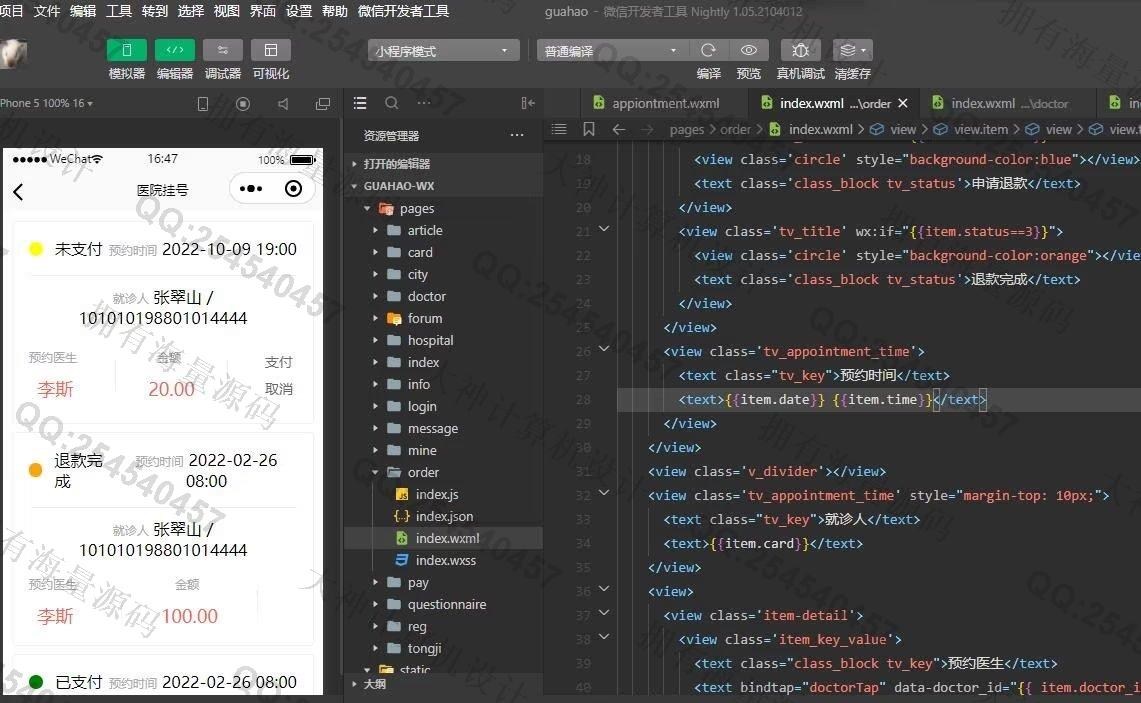This screenshot has height=703, width=1141.
Task: Open the 微信开发者工具 menu
Action: tap(403, 11)
